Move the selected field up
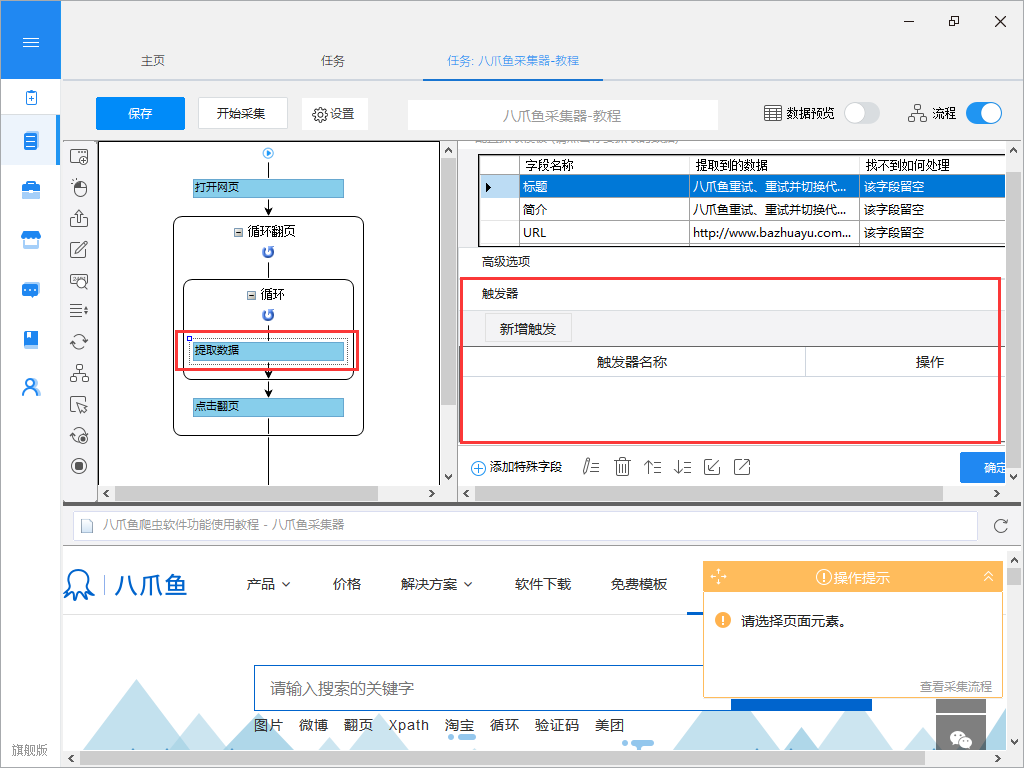This screenshot has height=768, width=1024. click(x=652, y=466)
